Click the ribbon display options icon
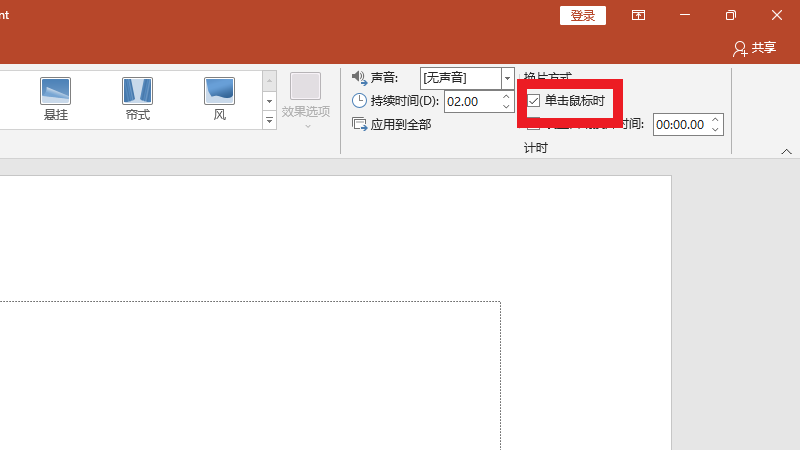 (638, 16)
